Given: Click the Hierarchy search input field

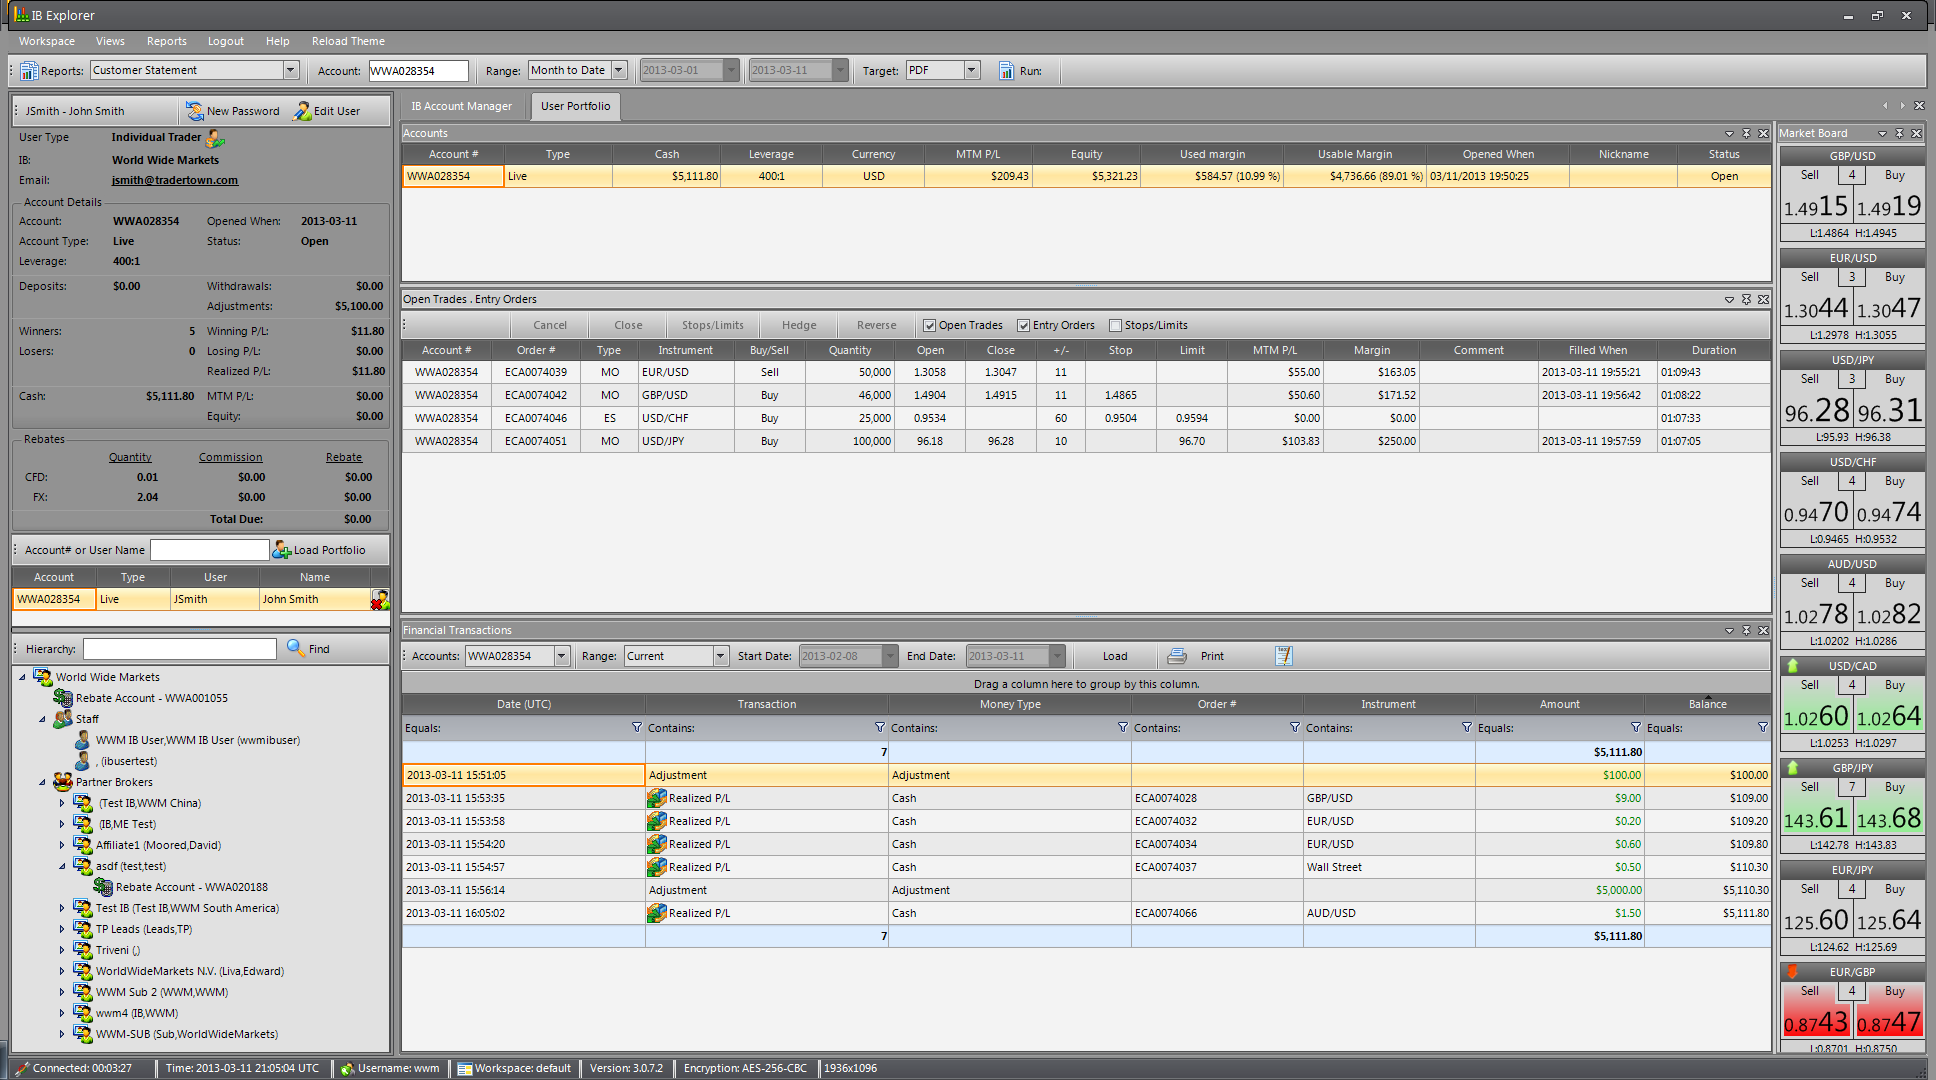Looking at the screenshot, I should pyautogui.click(x=180, y=649).
